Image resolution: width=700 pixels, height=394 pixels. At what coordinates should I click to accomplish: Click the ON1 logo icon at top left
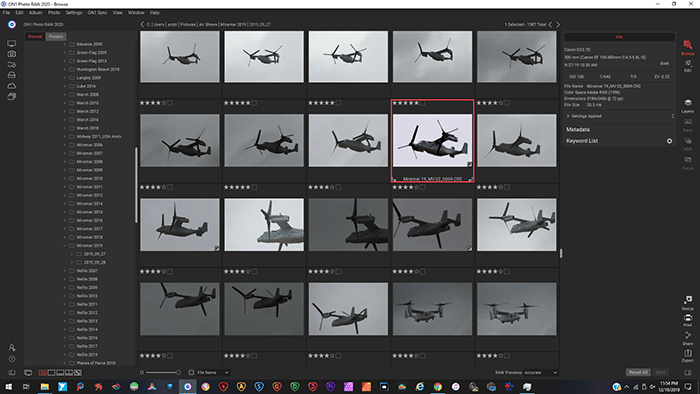tap(12, 25)
